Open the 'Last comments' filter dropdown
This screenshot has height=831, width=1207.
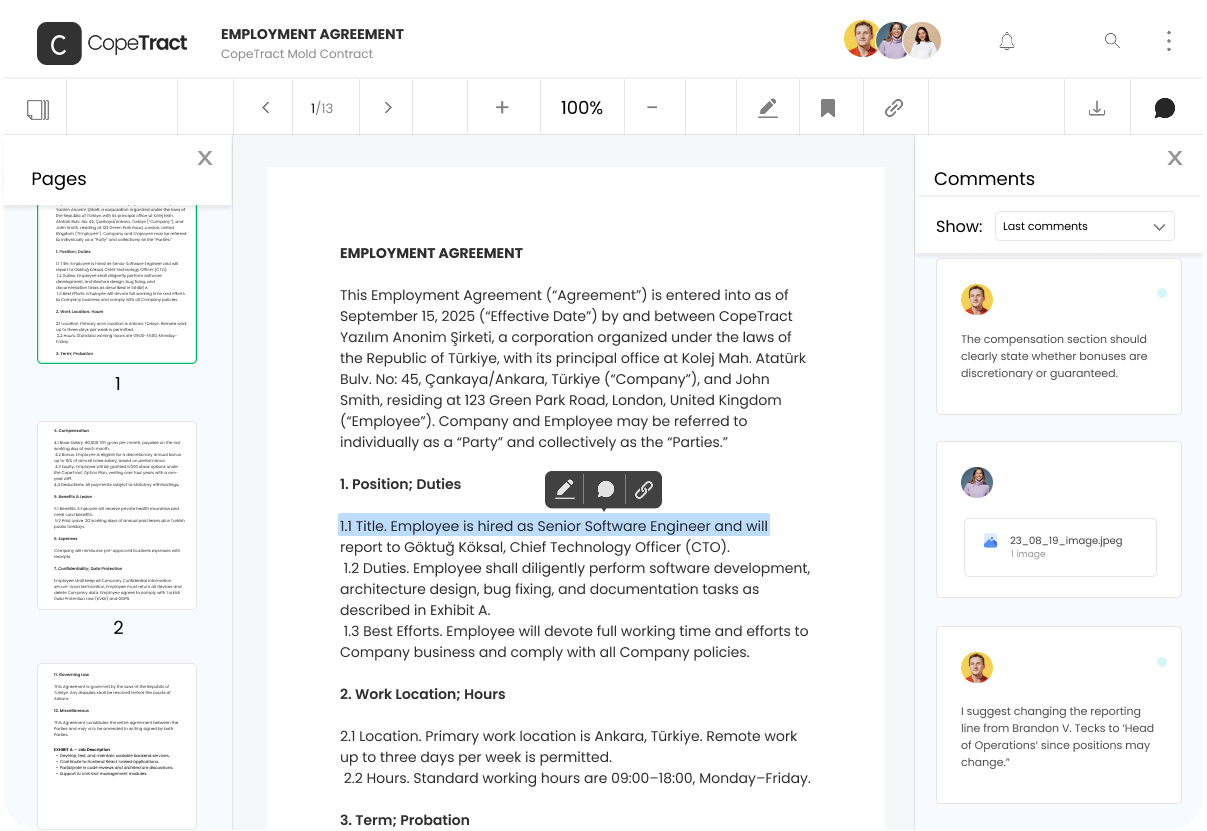click(1084, 226)
